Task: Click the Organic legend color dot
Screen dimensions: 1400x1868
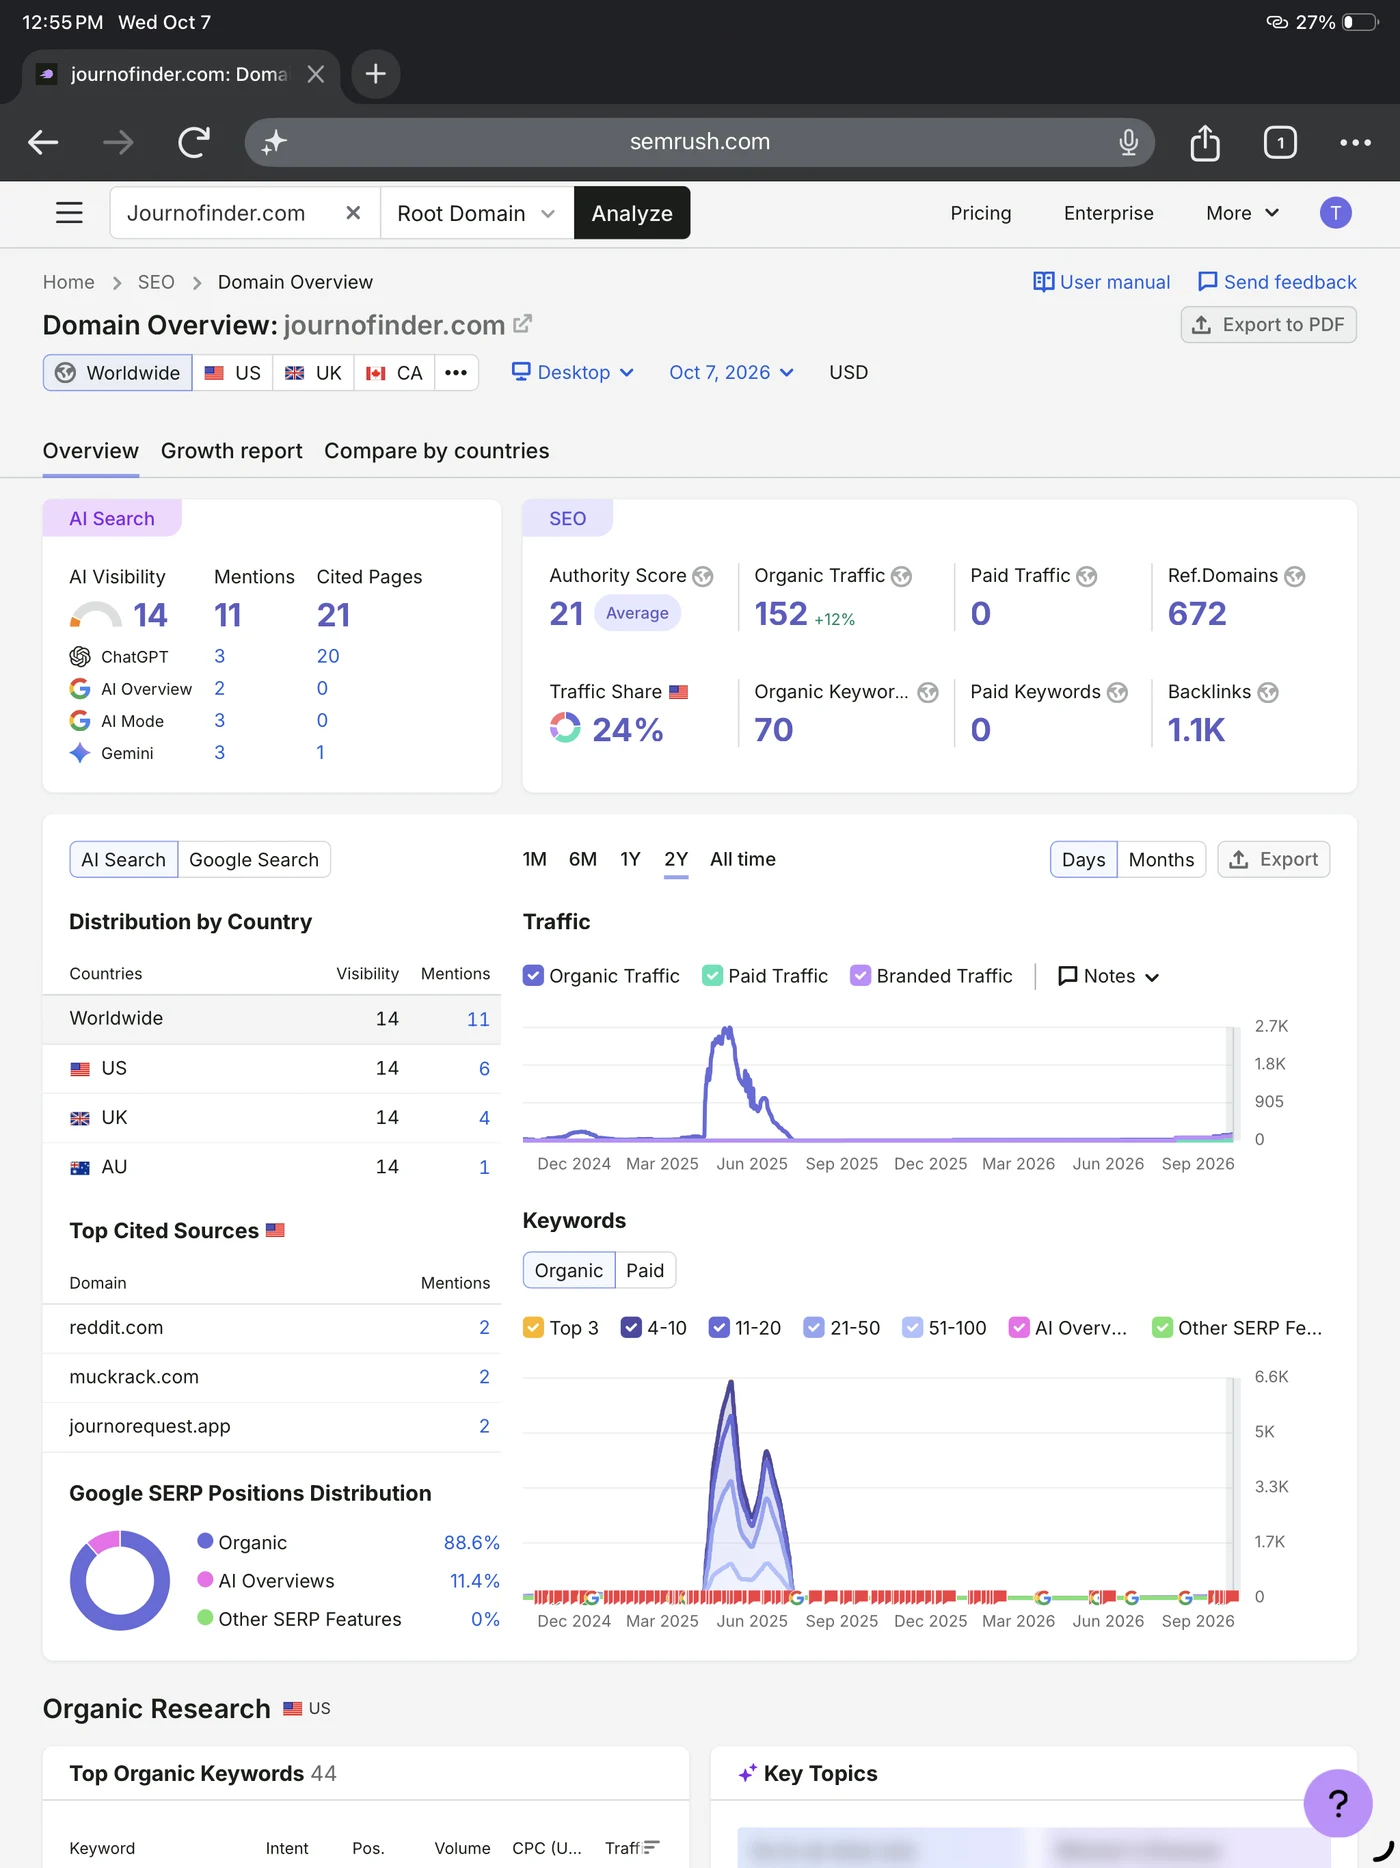Action: click(x=205, y=1541)
